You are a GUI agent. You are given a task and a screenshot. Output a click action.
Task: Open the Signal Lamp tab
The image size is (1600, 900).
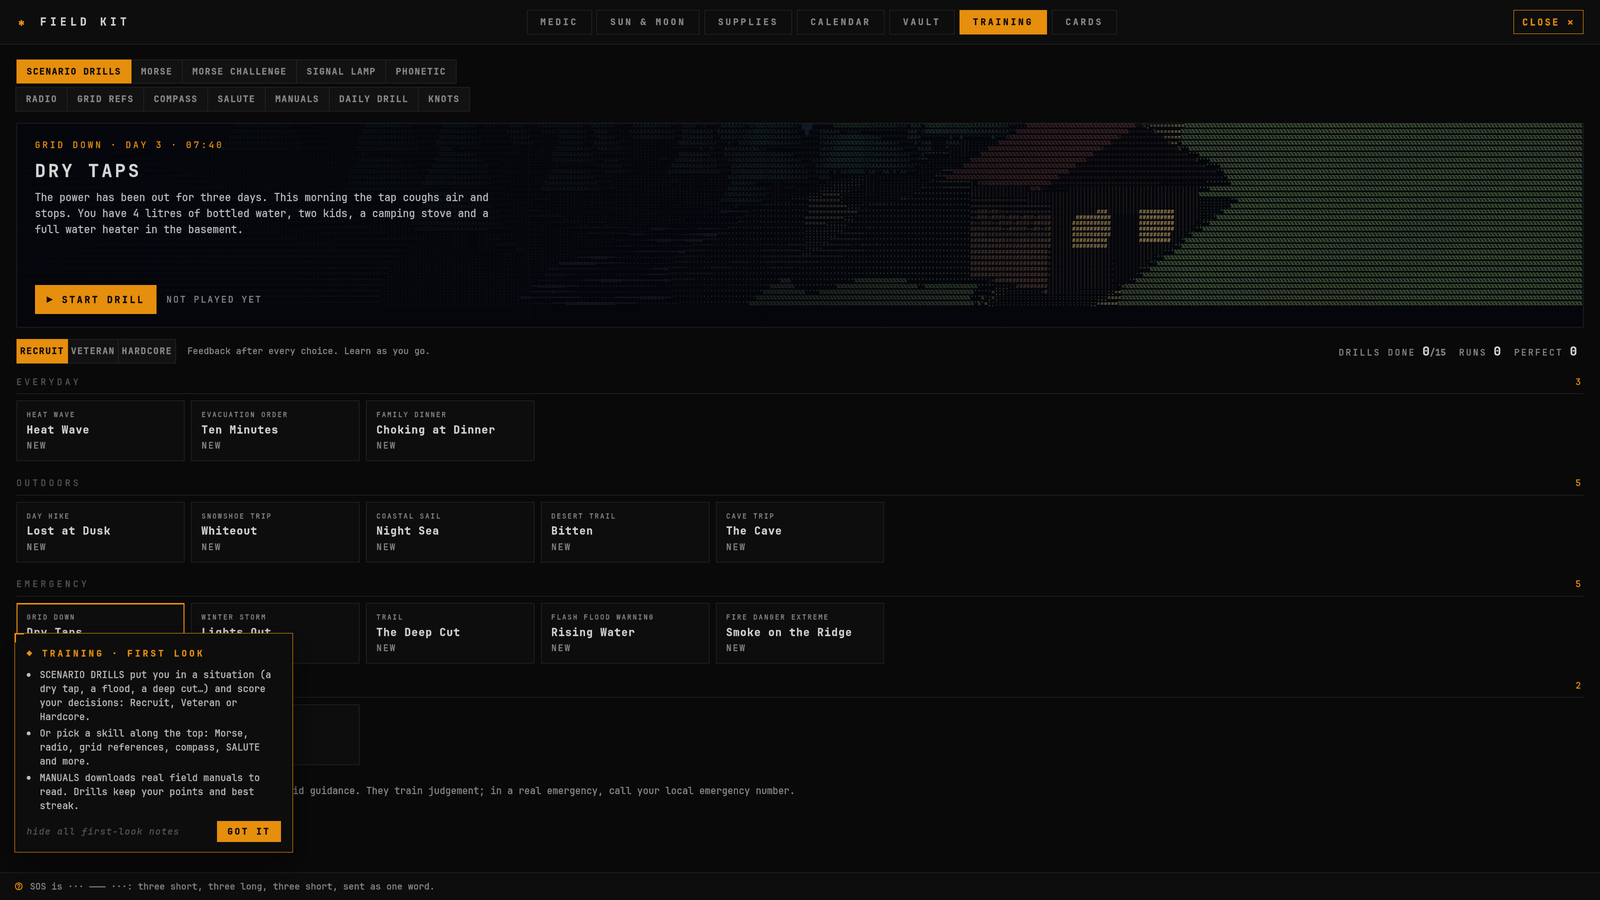(x=341, y=72)
